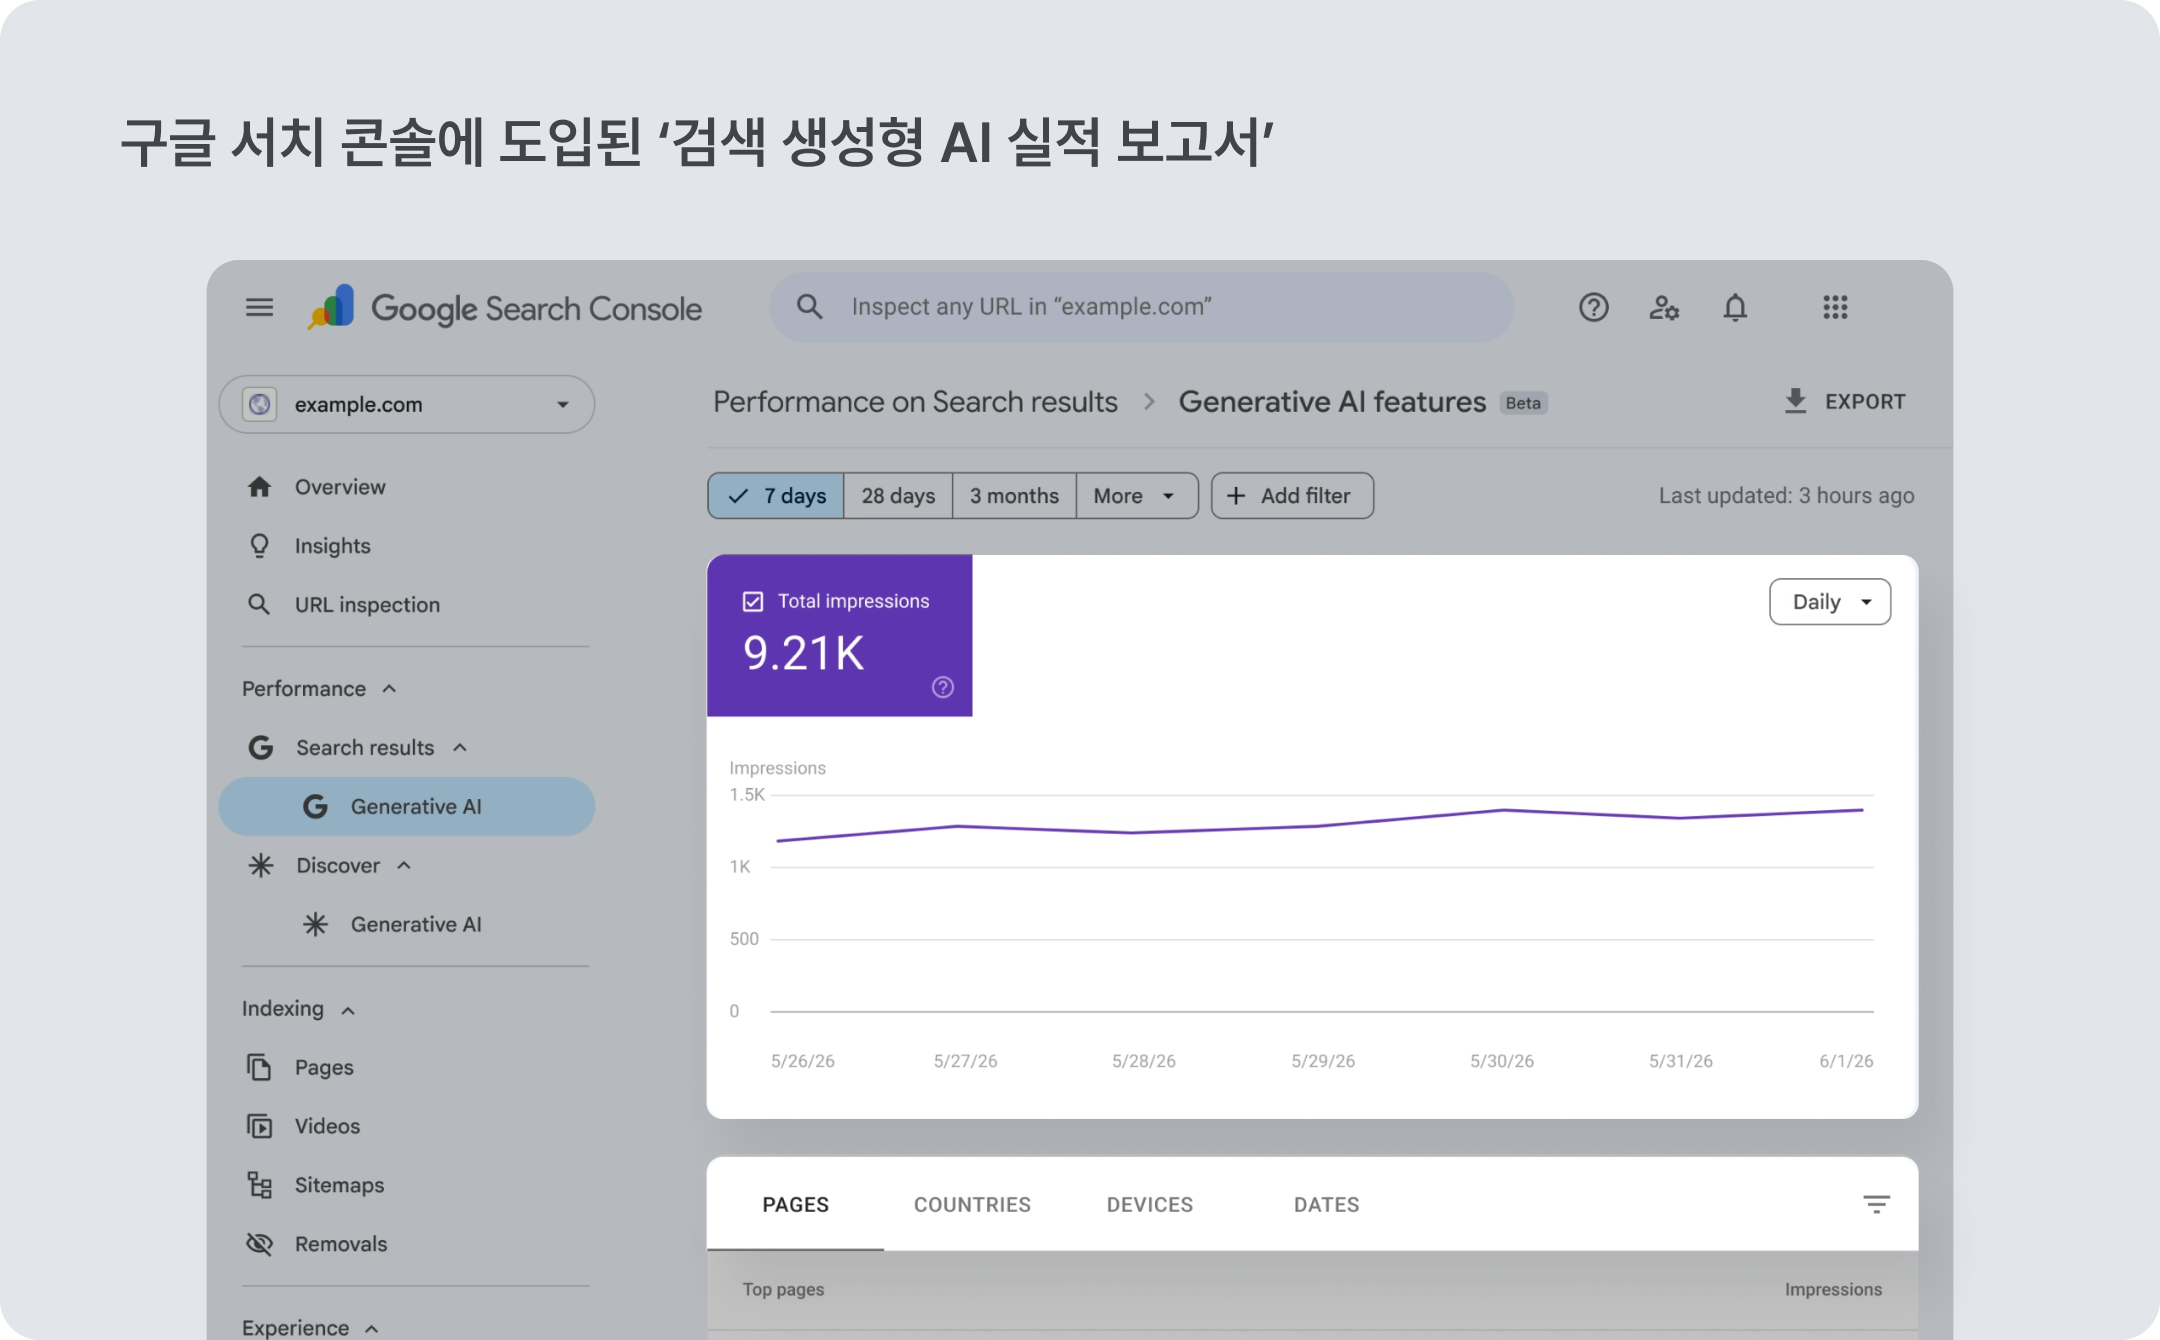The image size is (2160, 1340).
Task: Open the notifications bell
Action: click(x=1735, y=307)
